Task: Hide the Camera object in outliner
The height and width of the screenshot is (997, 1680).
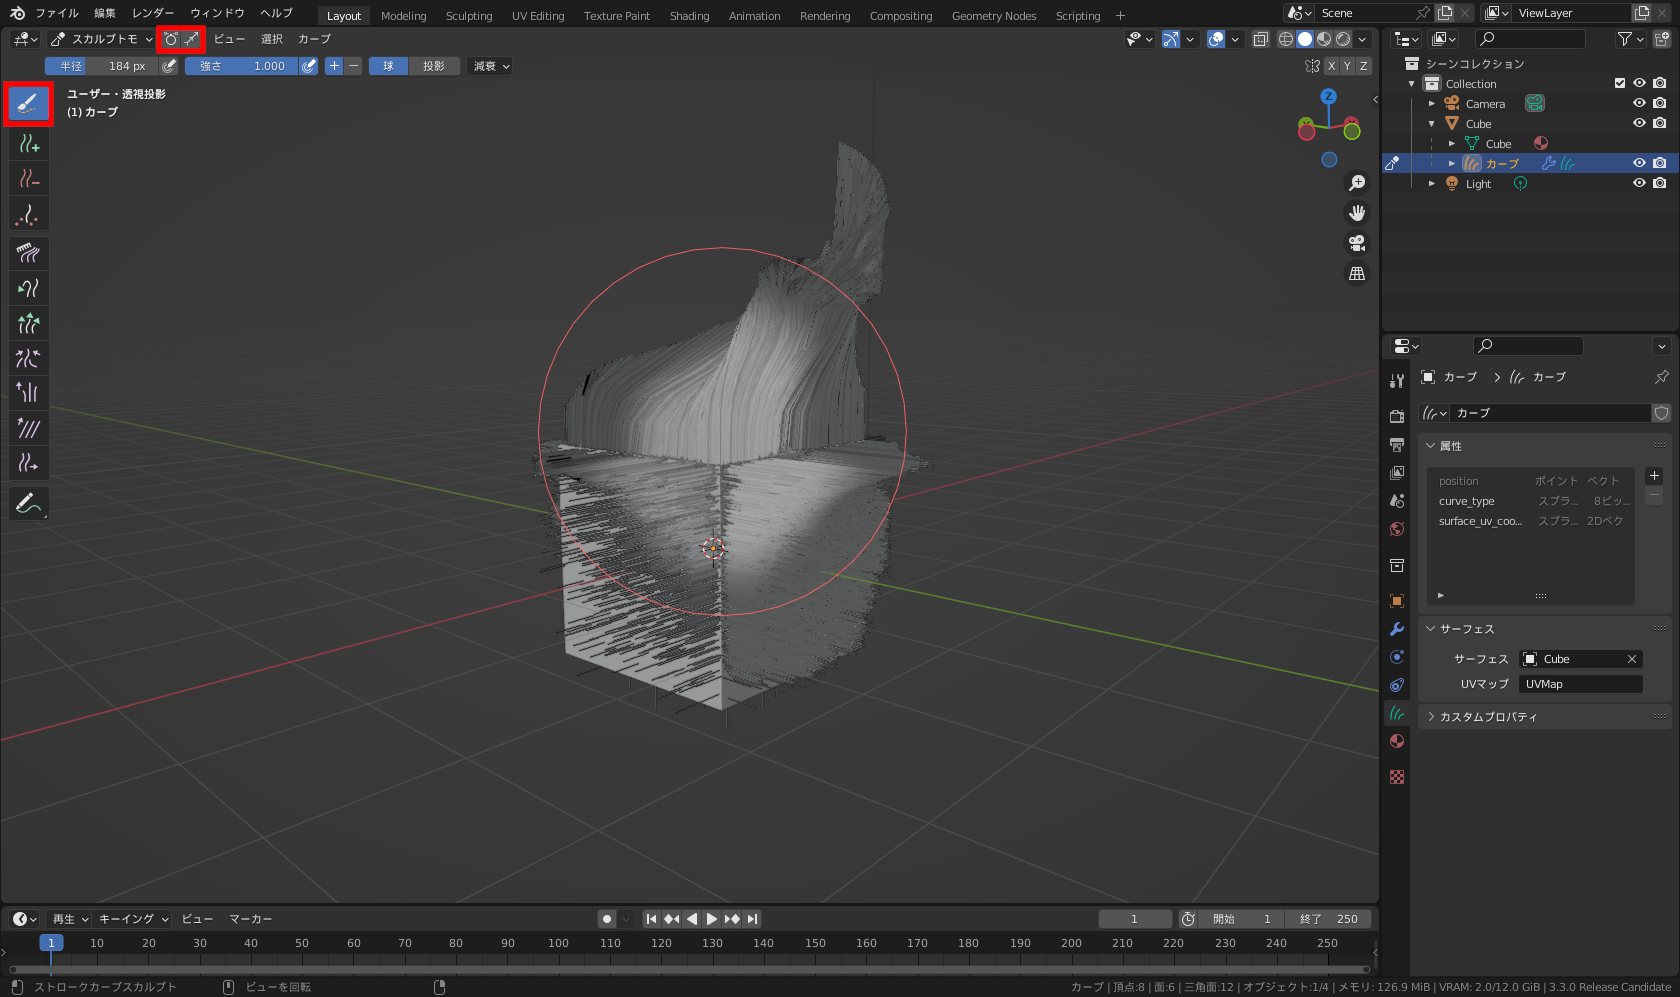Action: click(1639, 103)
